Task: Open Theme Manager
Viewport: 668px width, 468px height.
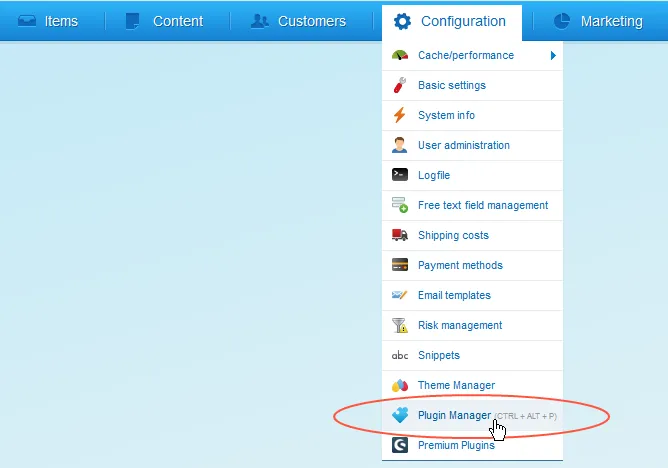Action: 472,386
